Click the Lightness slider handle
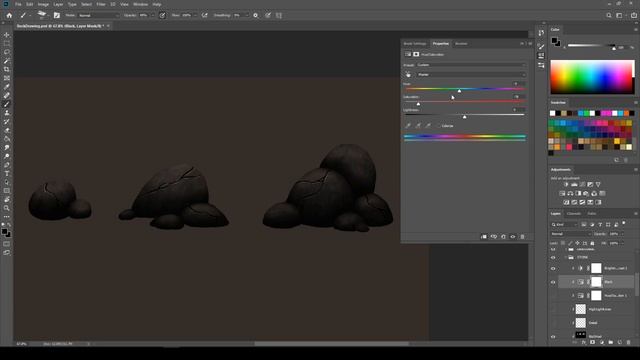 464,117
